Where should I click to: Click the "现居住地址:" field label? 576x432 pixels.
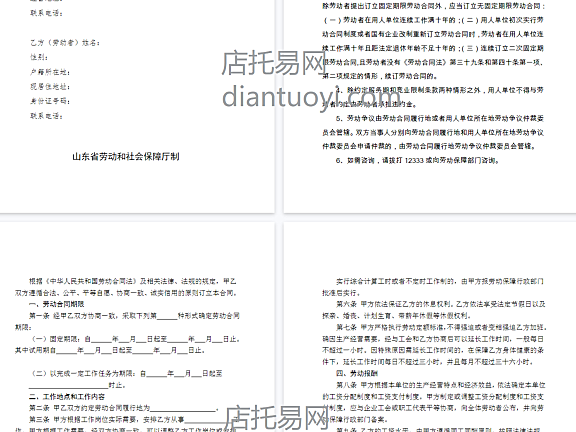tap(50, 87)
